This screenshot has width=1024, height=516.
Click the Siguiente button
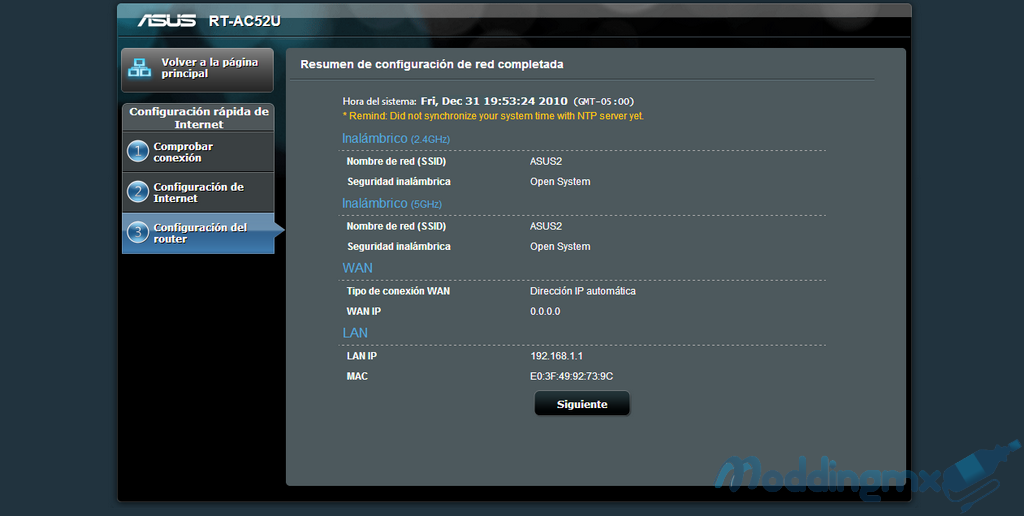(582, 404)
